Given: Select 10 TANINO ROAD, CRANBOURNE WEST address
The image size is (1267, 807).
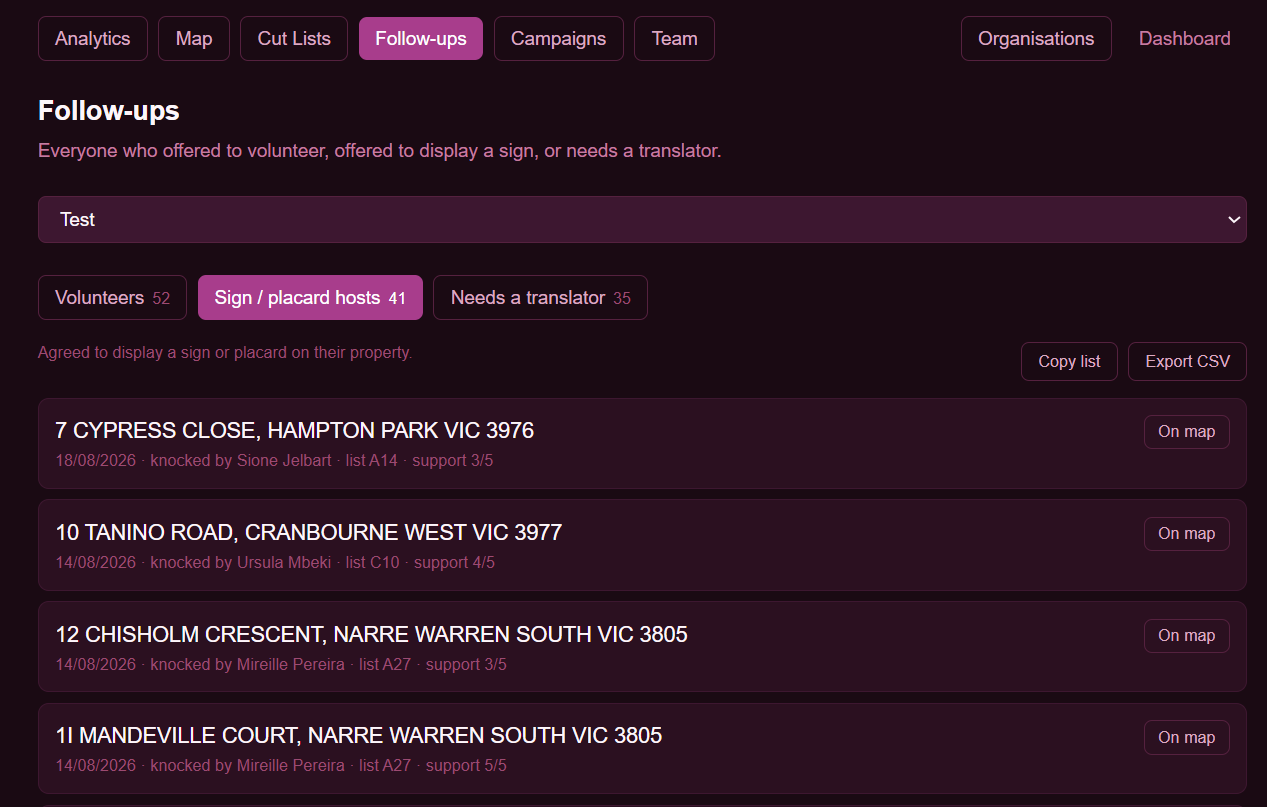Looking at the screenshot, I should coord(309,533).
